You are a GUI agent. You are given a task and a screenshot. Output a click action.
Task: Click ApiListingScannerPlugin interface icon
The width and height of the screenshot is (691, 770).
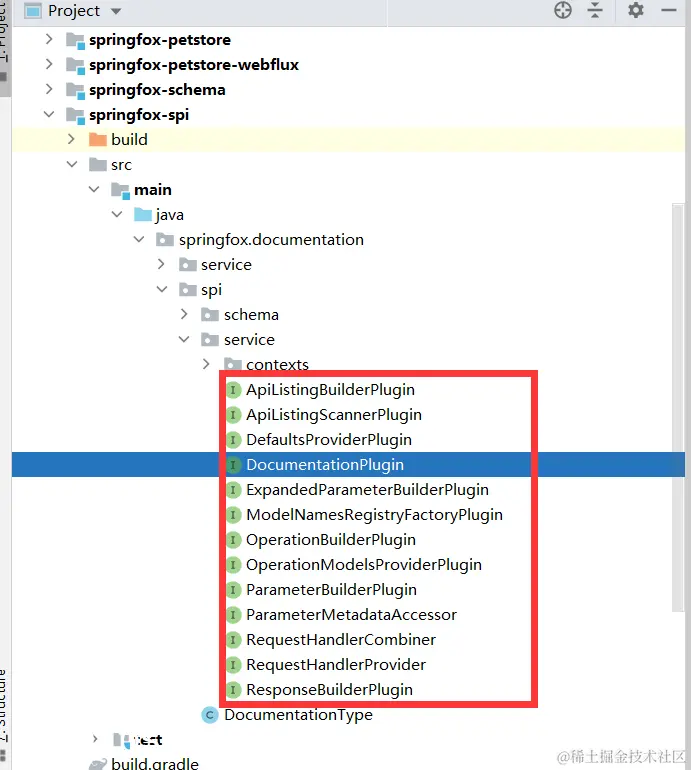click(233, 415)
